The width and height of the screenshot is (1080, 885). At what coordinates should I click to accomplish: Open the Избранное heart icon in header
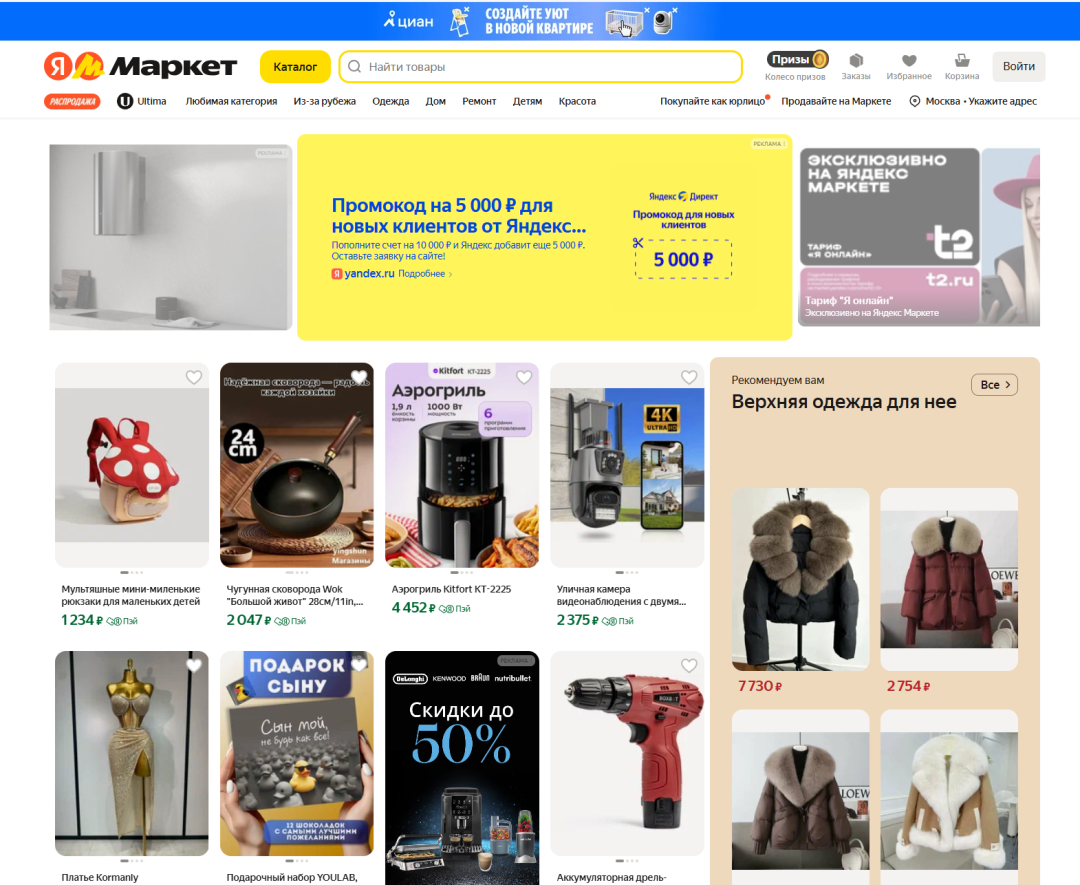click(x=909, y=61)
